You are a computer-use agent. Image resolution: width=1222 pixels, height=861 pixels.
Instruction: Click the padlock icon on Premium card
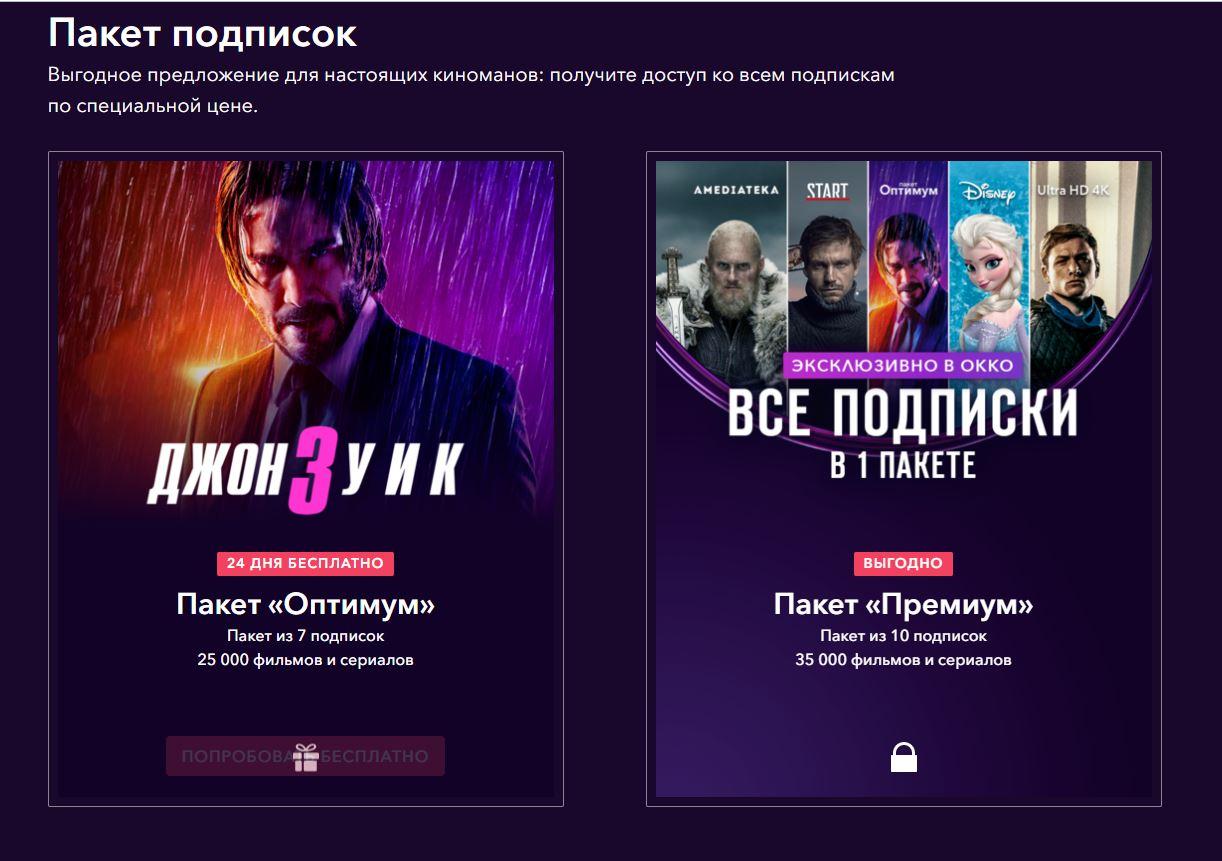coord(904,757)
